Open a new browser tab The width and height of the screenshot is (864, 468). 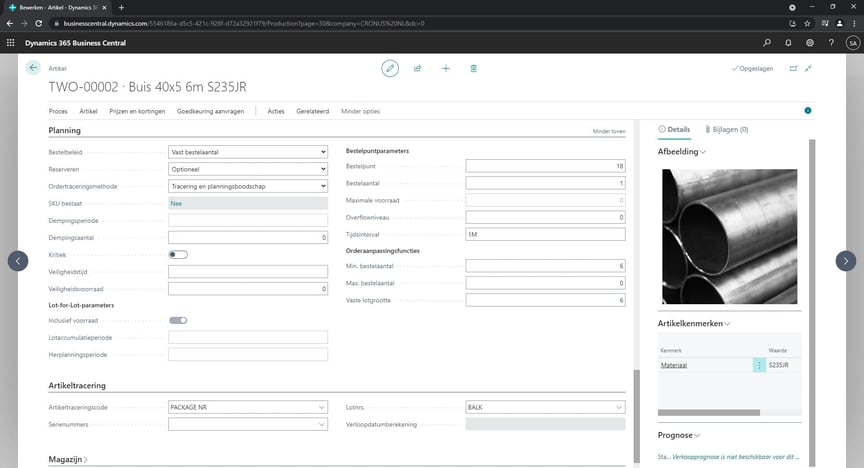[x=121, y=8]
